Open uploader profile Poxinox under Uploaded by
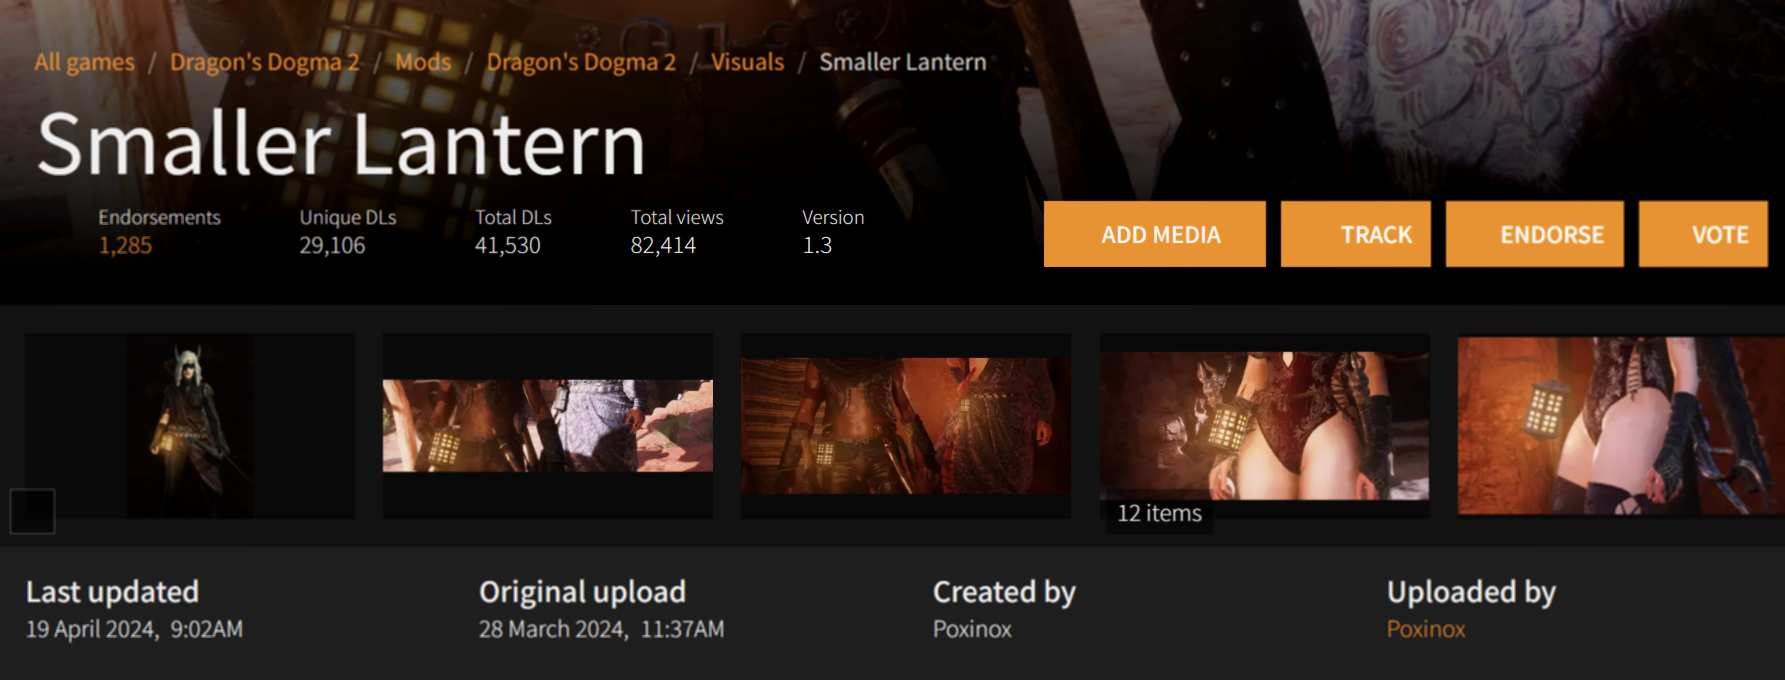Screen dimensions: 1785x680 1426,629
